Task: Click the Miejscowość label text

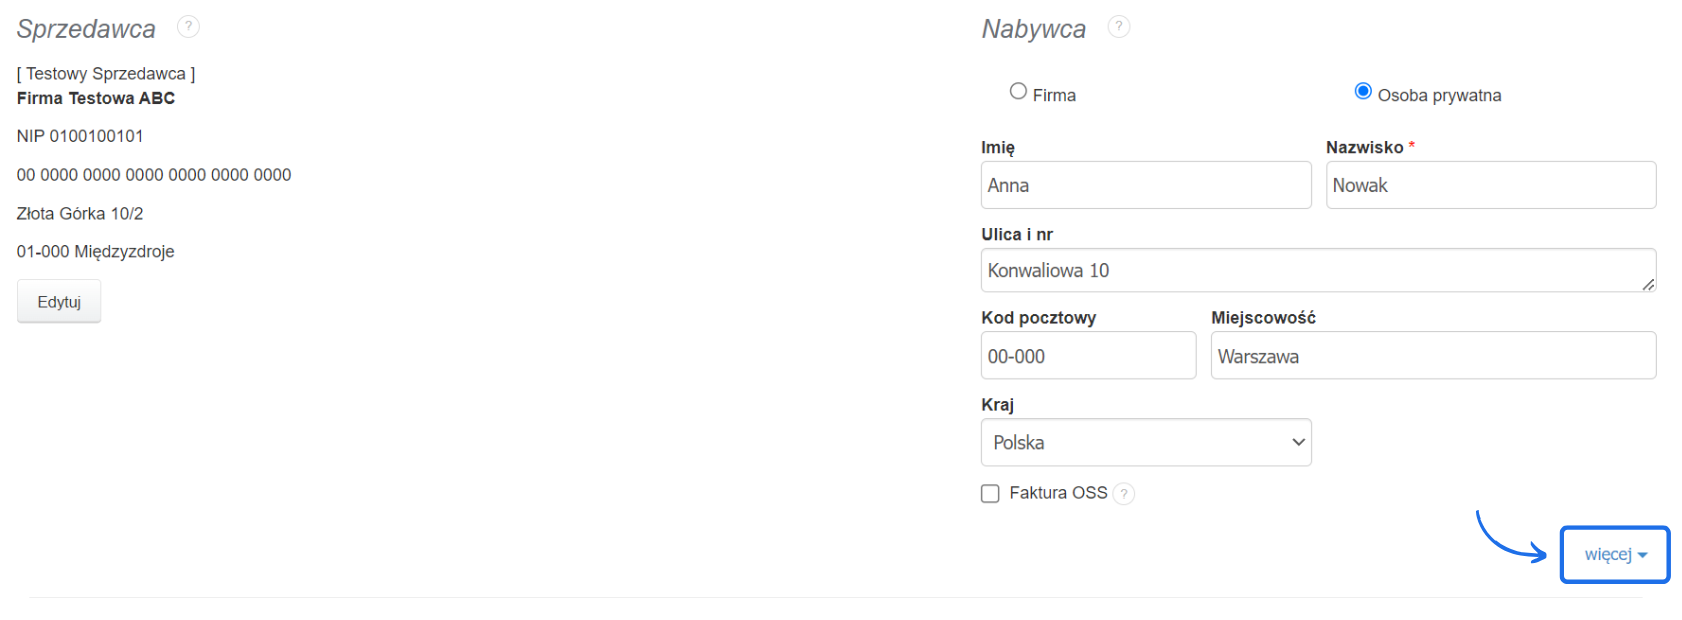Action: [1263, 318]
